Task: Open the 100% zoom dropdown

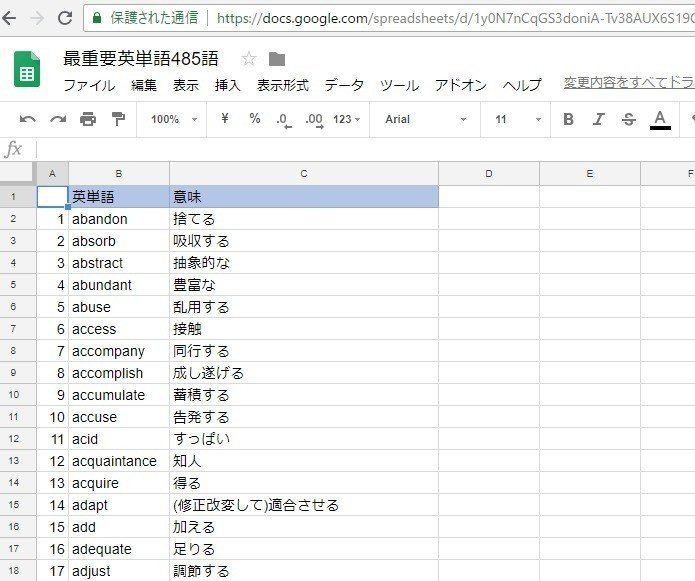Action: pyautogui.click(x=173, y=119)
